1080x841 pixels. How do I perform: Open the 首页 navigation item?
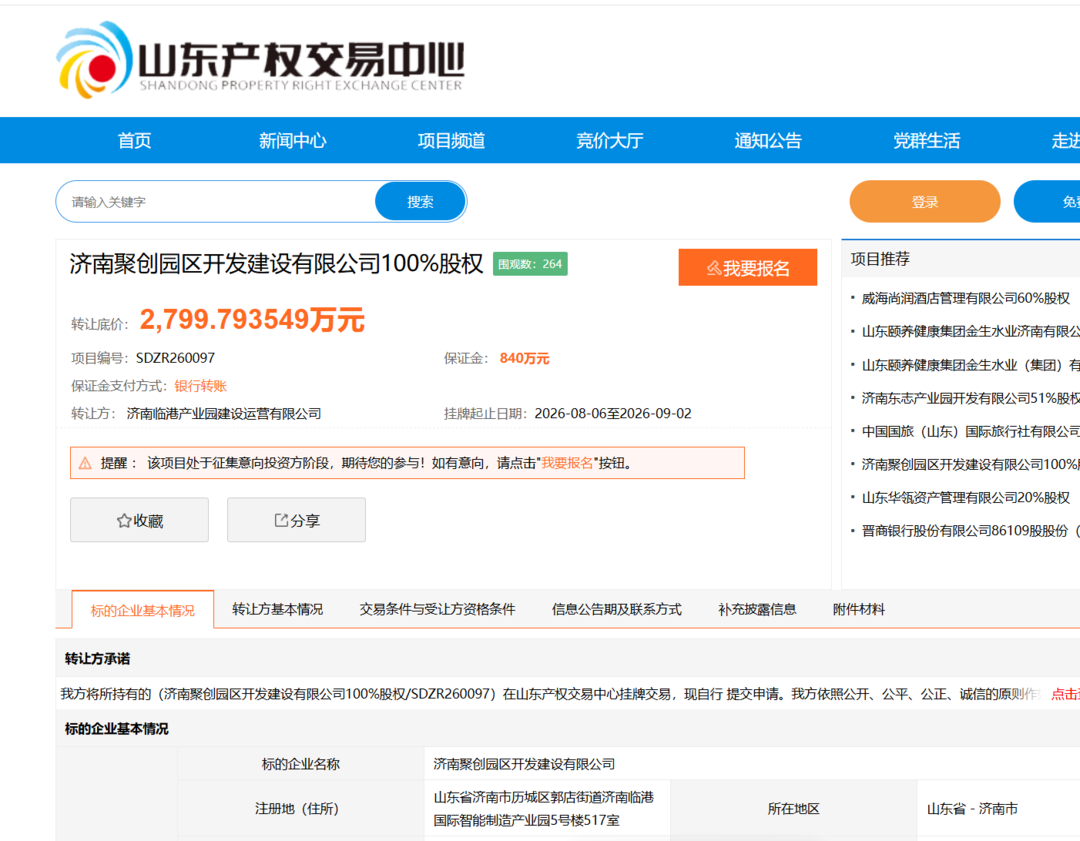click(134, 141)
